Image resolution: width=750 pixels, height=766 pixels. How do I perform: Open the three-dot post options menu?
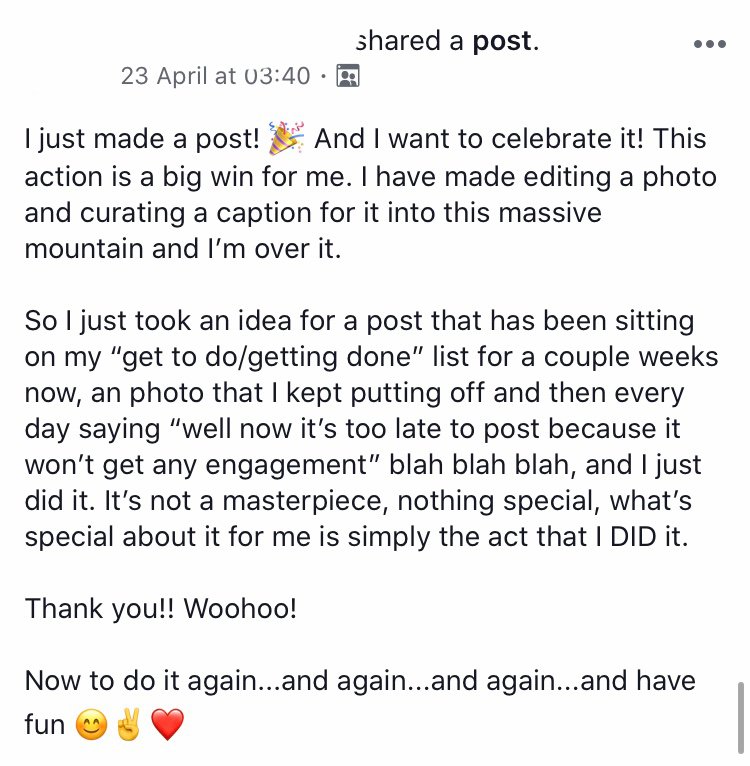(x=709, y=44)
